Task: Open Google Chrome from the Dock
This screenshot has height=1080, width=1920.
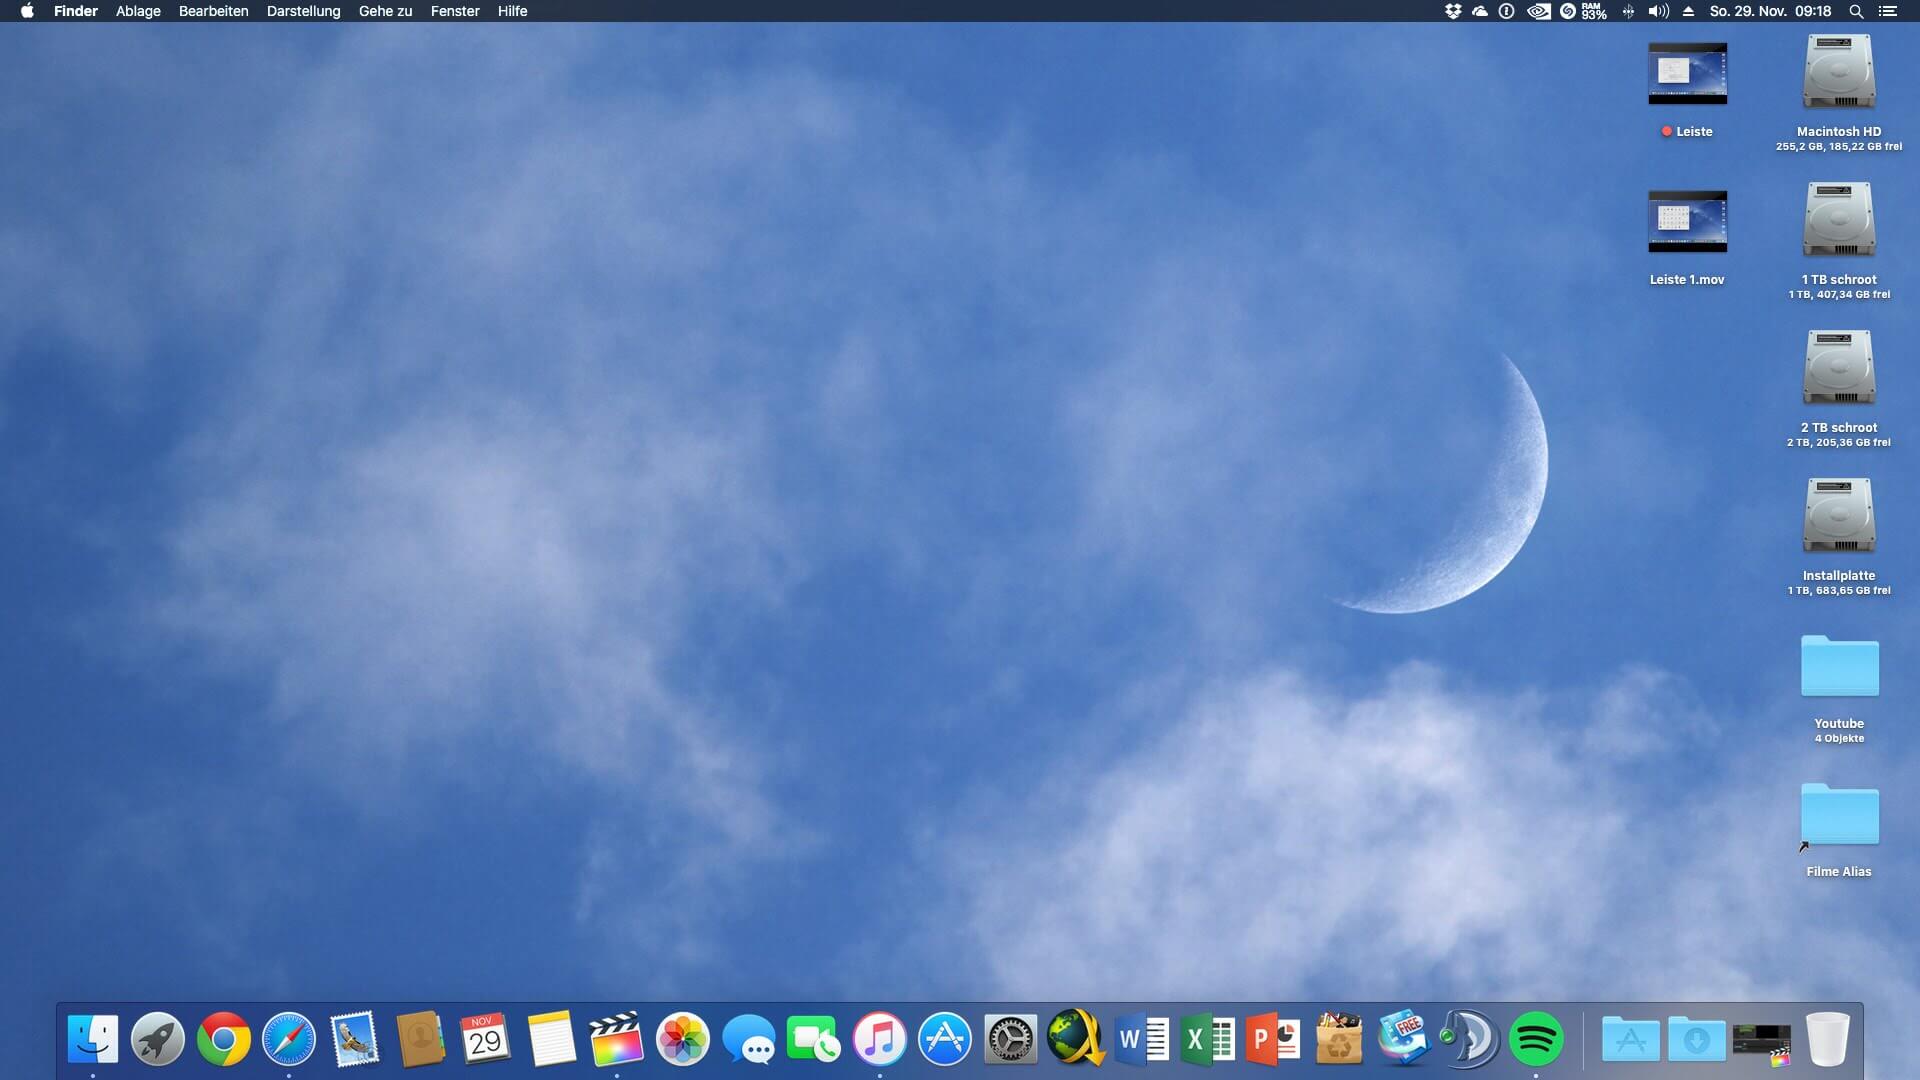Action: point(223,1040)
